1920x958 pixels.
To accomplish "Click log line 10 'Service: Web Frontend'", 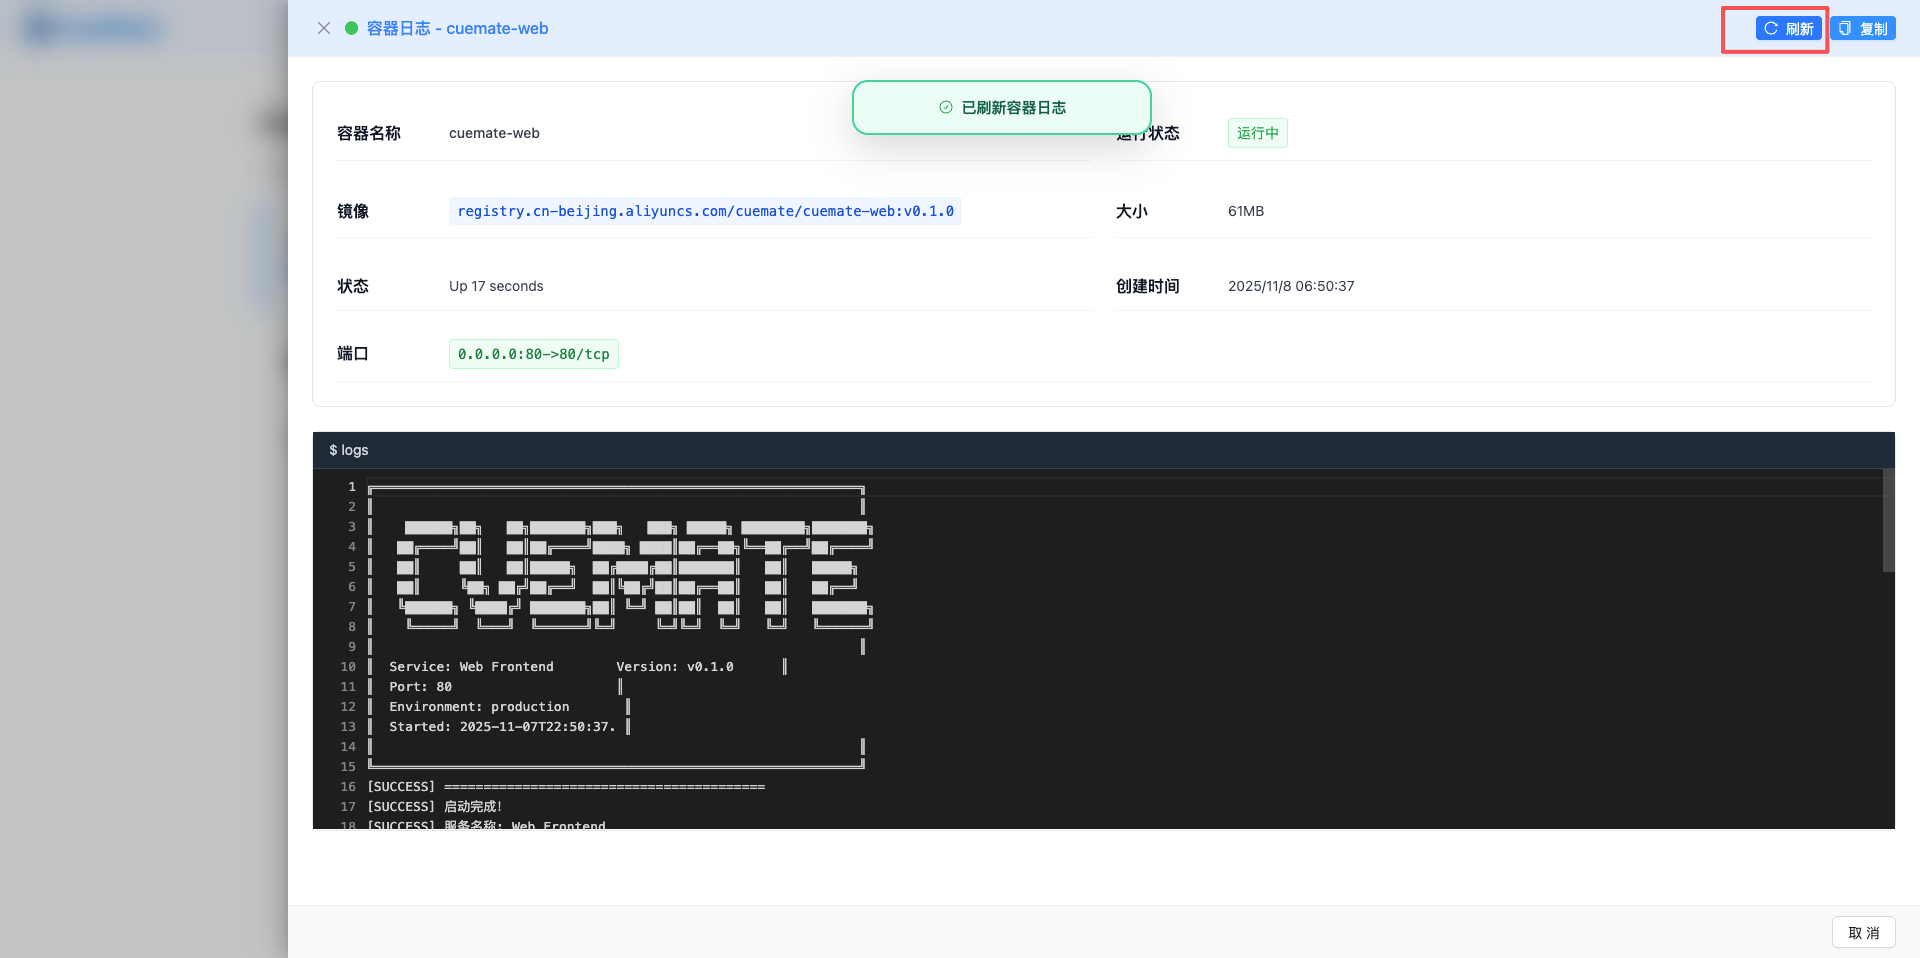I will pyautogui.click(x=471, y=667).
